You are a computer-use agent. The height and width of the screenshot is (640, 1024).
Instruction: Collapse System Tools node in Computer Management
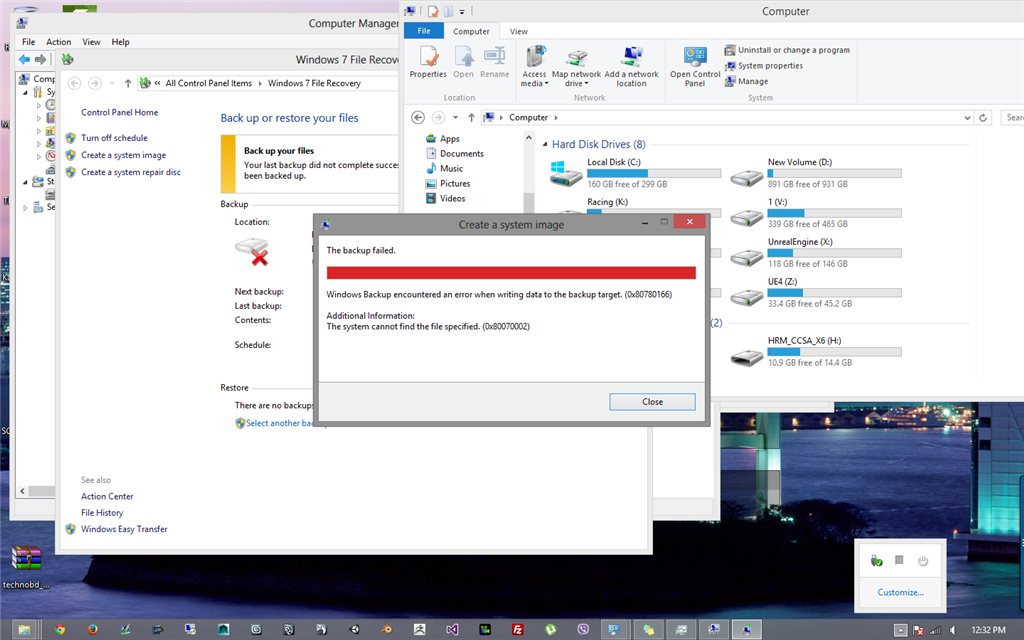tap(26, 93)
